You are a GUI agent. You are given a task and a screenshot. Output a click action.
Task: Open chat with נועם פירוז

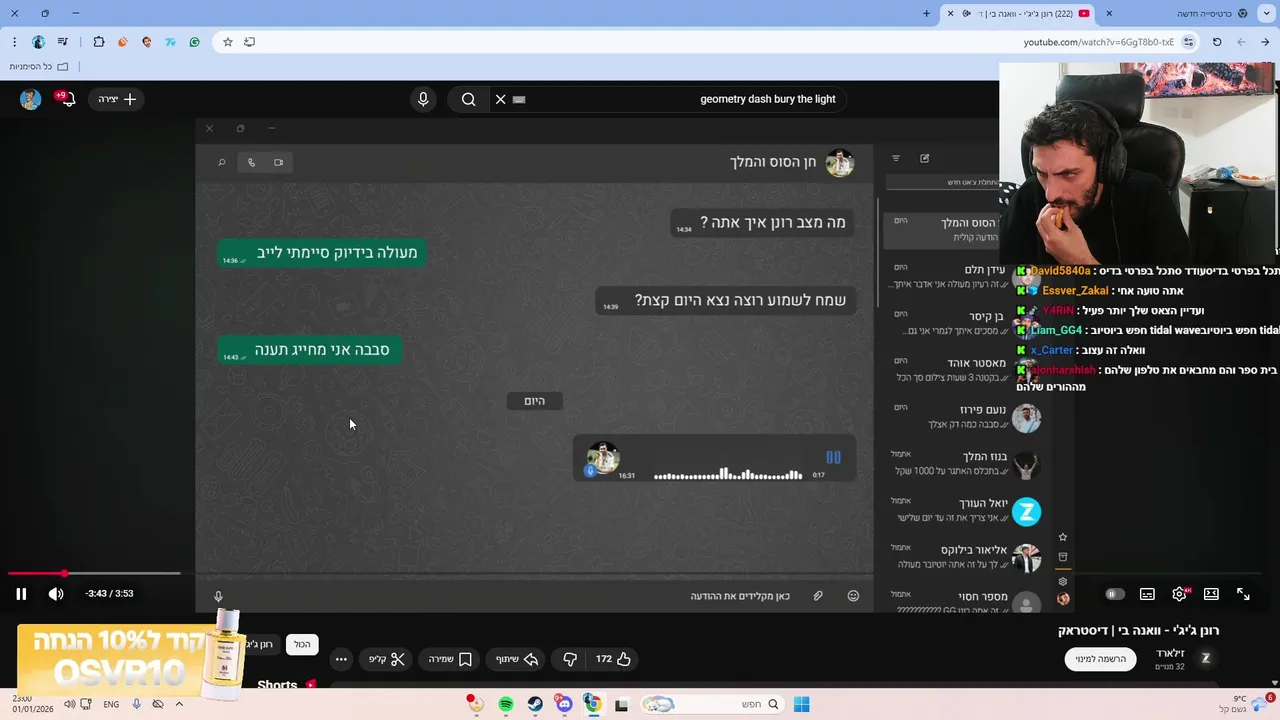click(964, 416)
